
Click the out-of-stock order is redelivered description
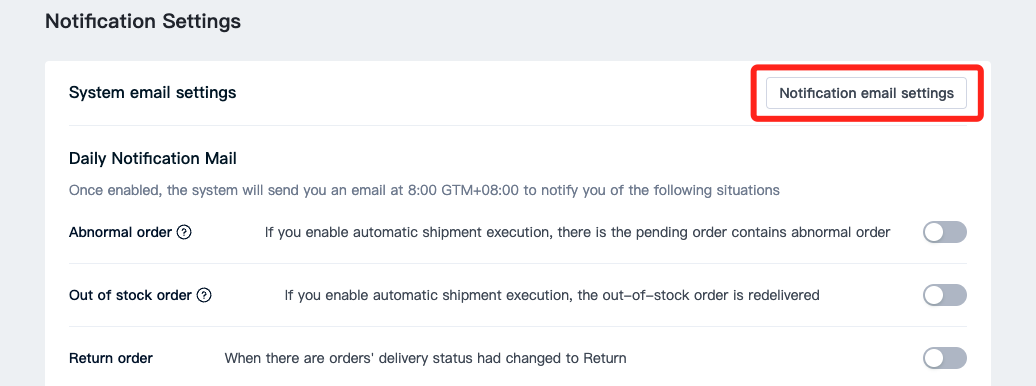pyautogui.click(x=552, y=295)
